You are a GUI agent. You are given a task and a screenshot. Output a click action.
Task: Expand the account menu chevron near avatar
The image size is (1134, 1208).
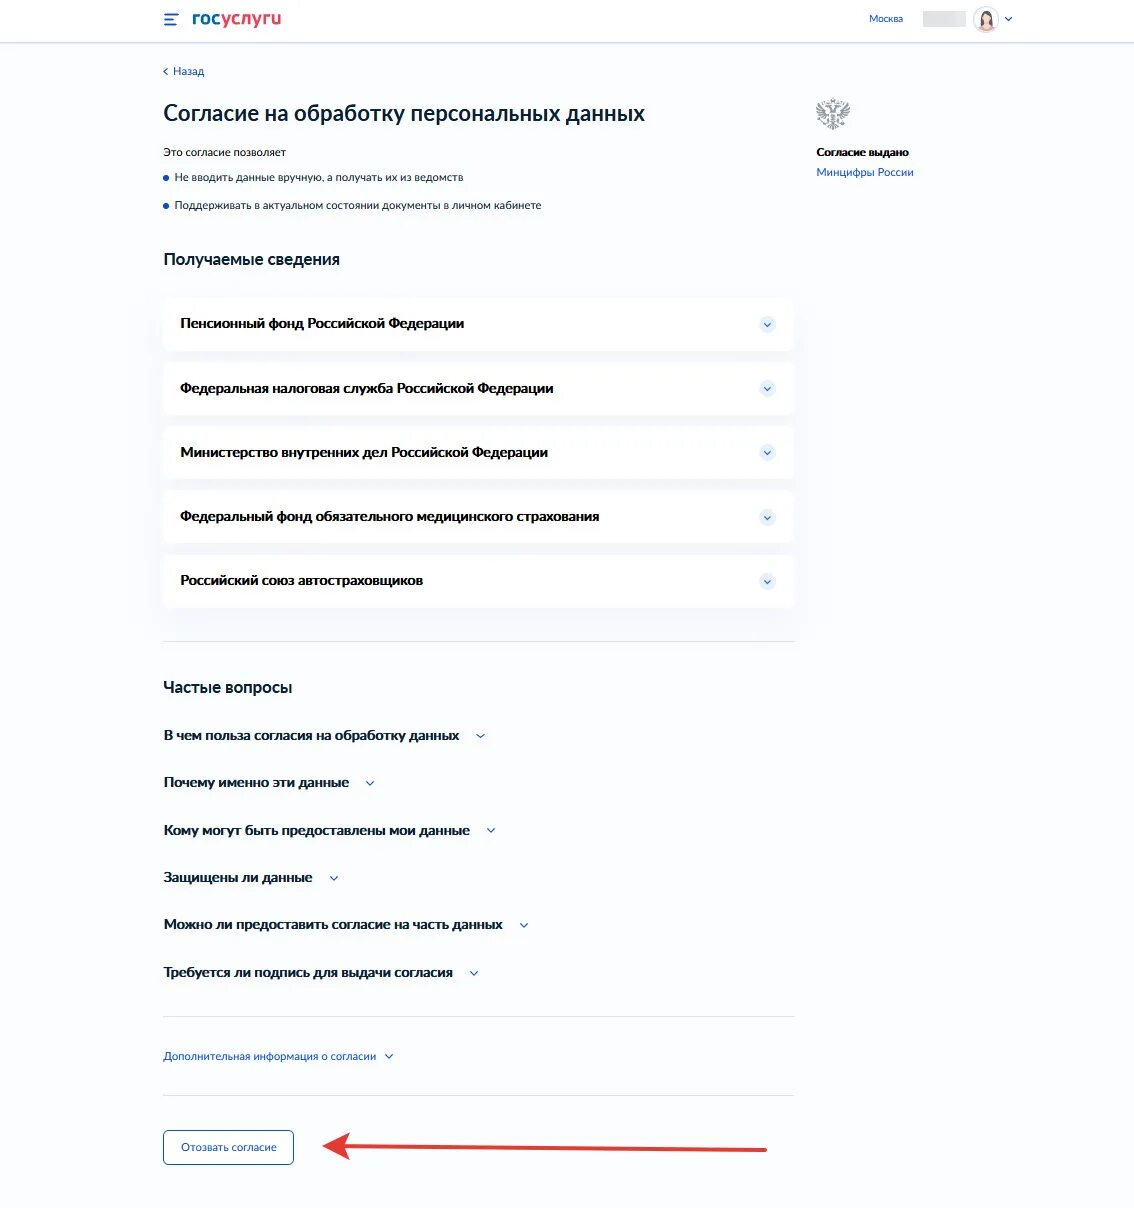coord(1008,19)
